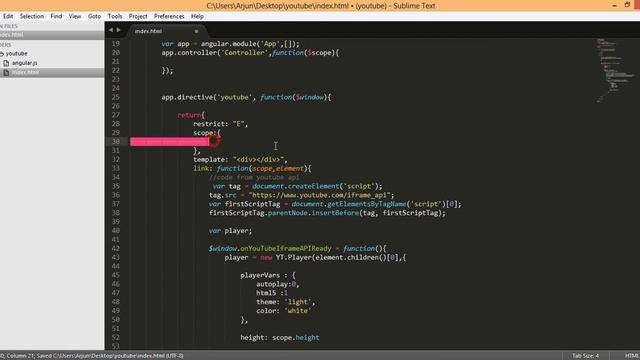Open the Help menu
The width and height of the screenshot is (640, 360).
[197, 16]
